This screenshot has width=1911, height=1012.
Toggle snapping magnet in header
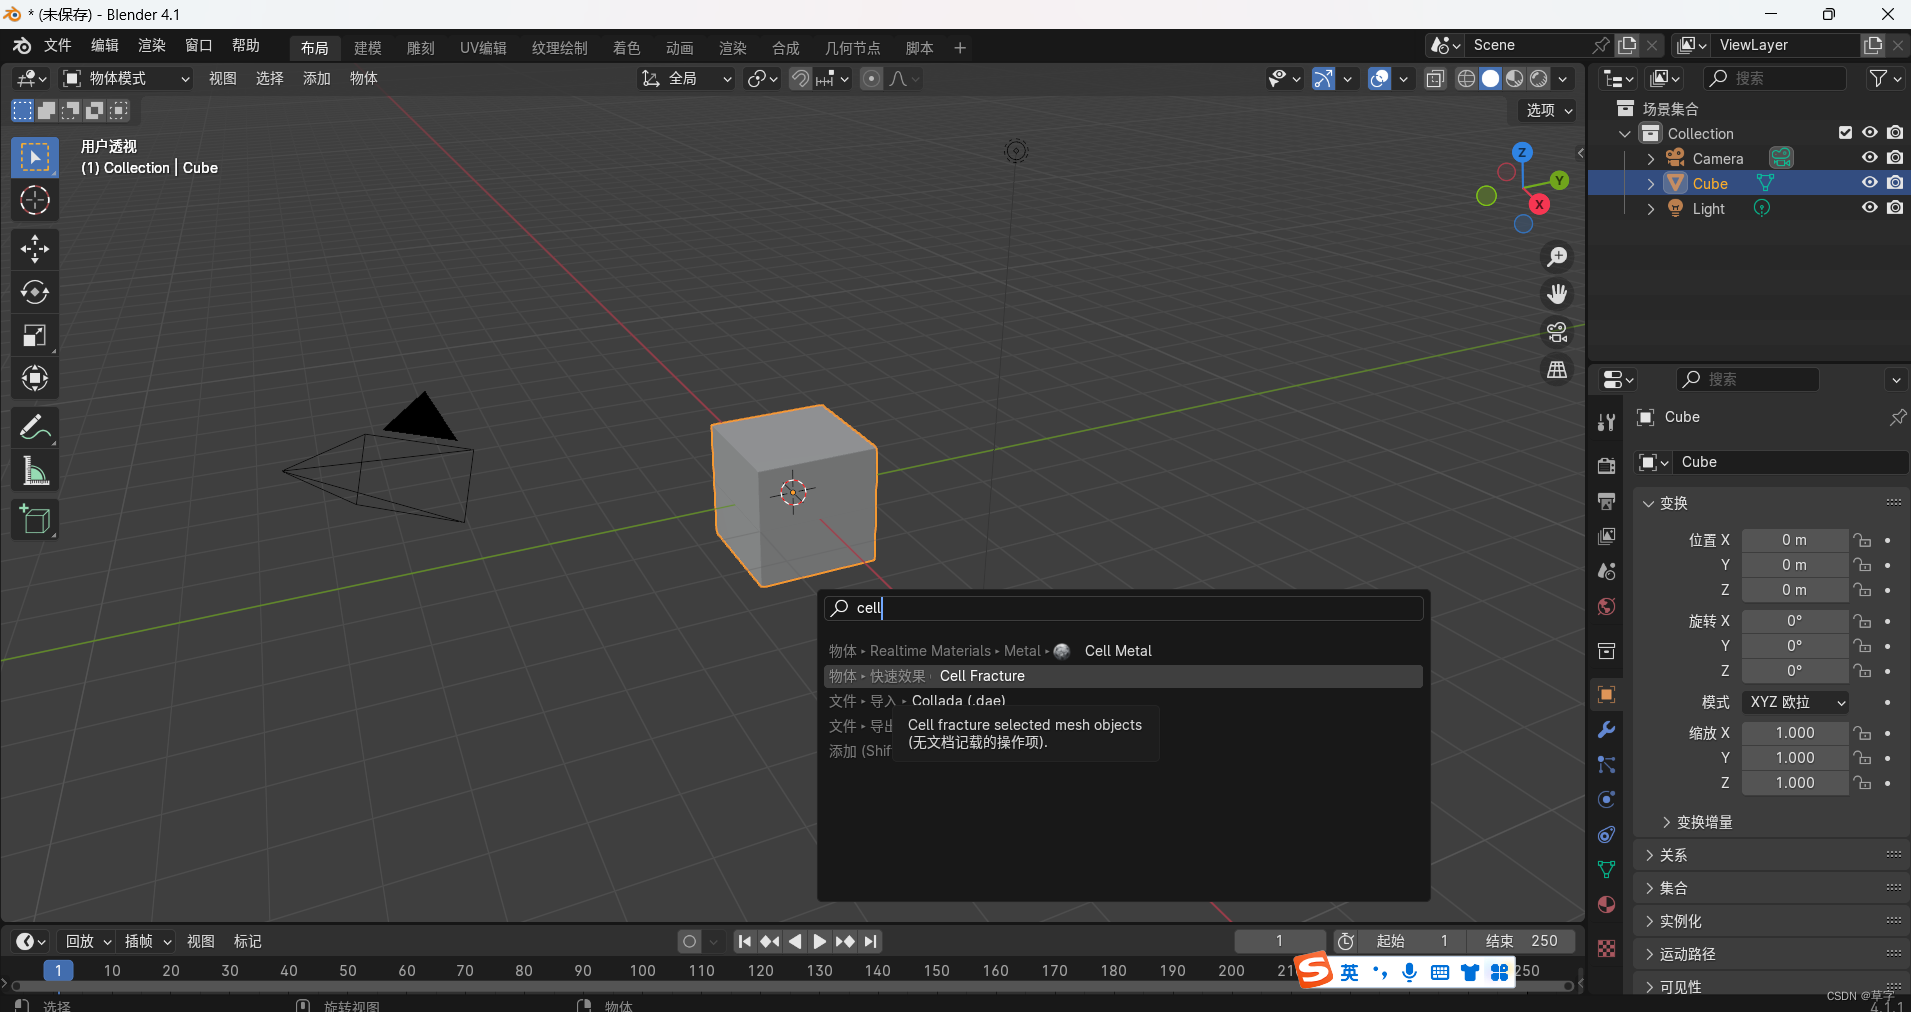(x=800, y=78)
